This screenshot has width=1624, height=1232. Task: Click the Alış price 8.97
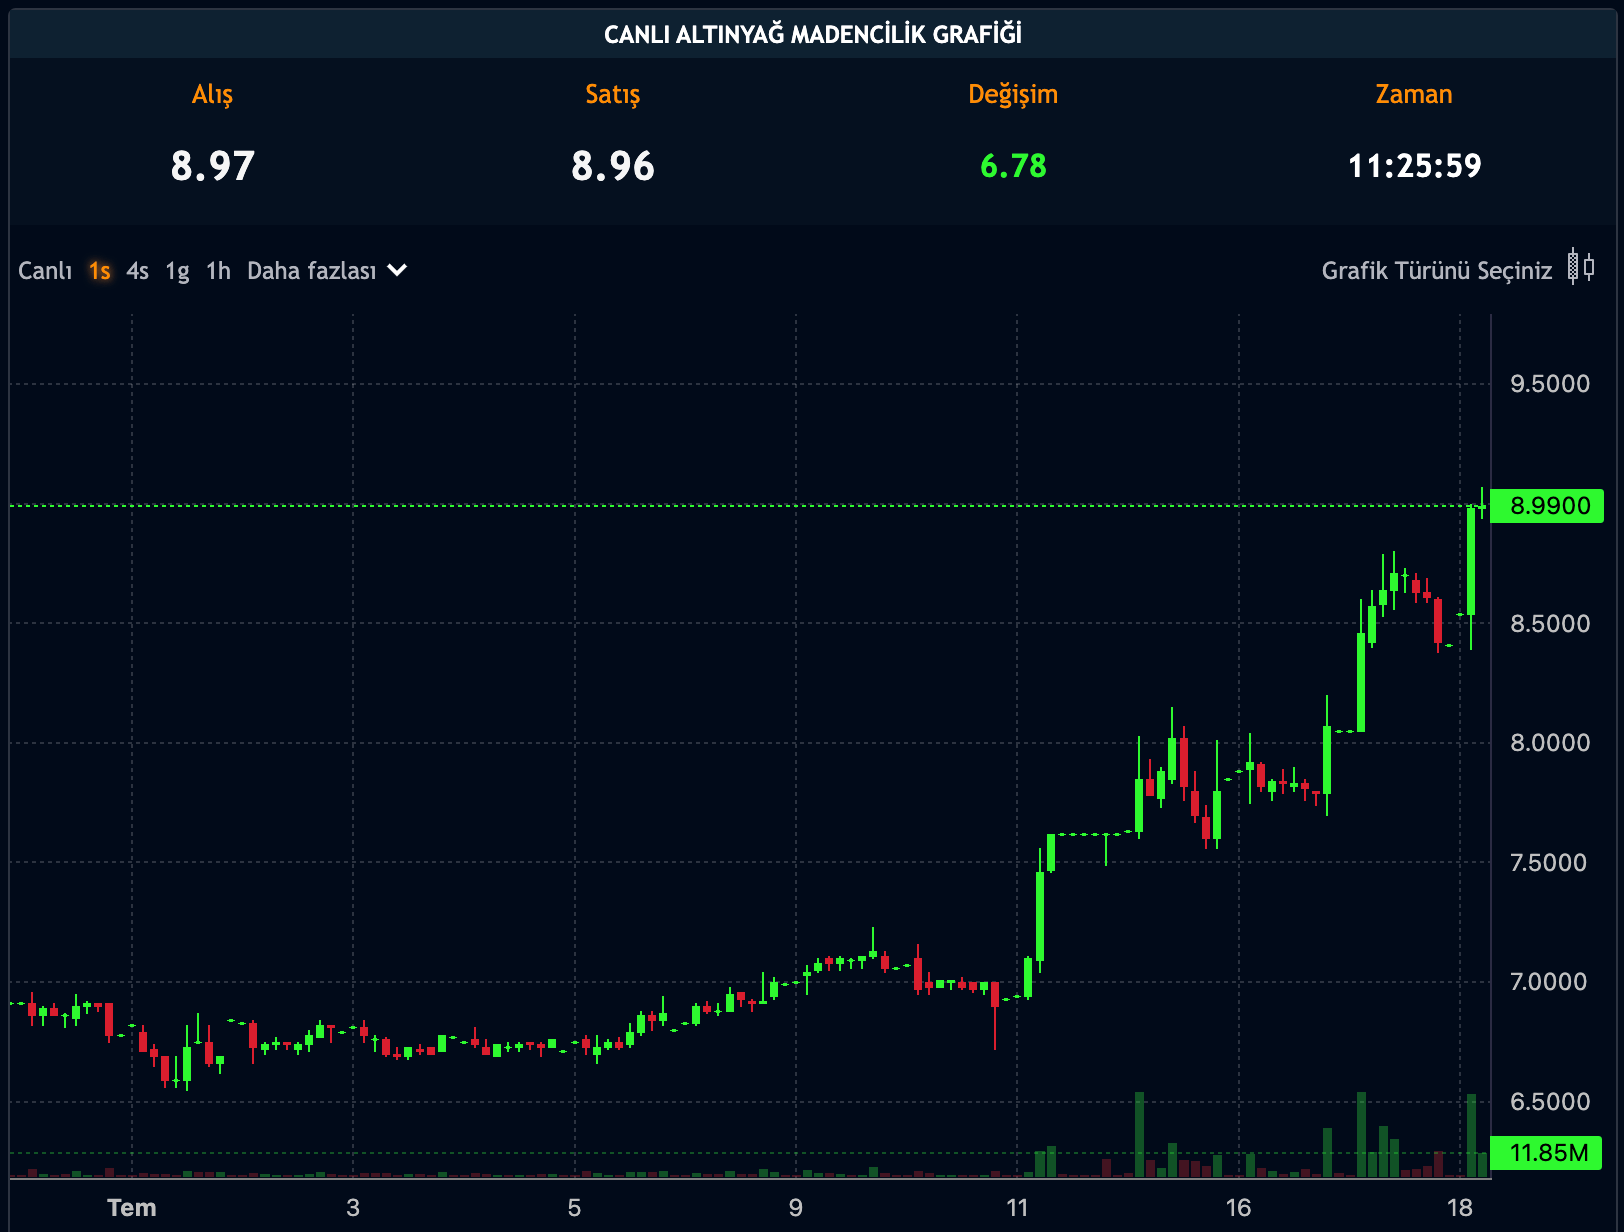pyautogui.click(x=212, y=166)
